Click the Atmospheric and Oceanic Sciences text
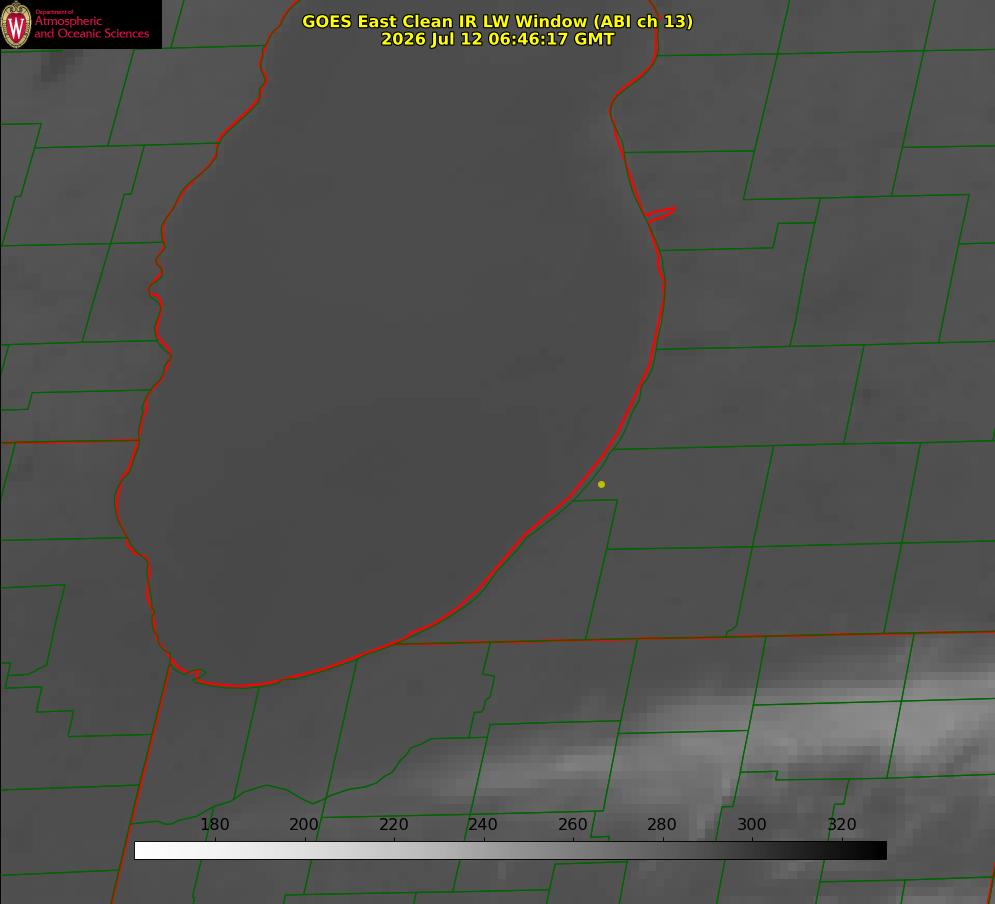Image resolution: width=995 pixels, height=904 pixels. [x=92, y=27]
